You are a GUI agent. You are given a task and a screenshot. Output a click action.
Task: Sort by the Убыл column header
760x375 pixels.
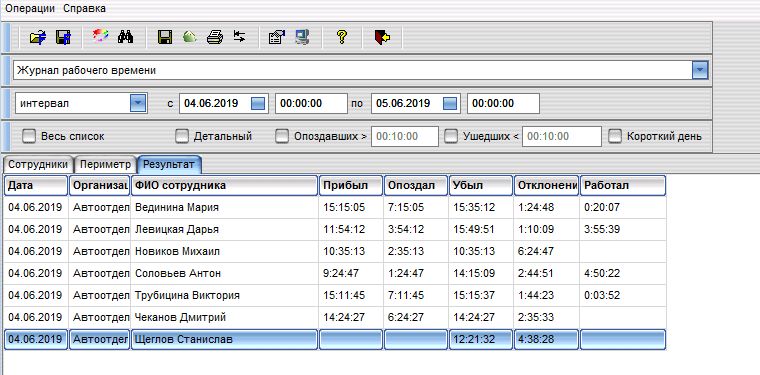coord(481,186)
